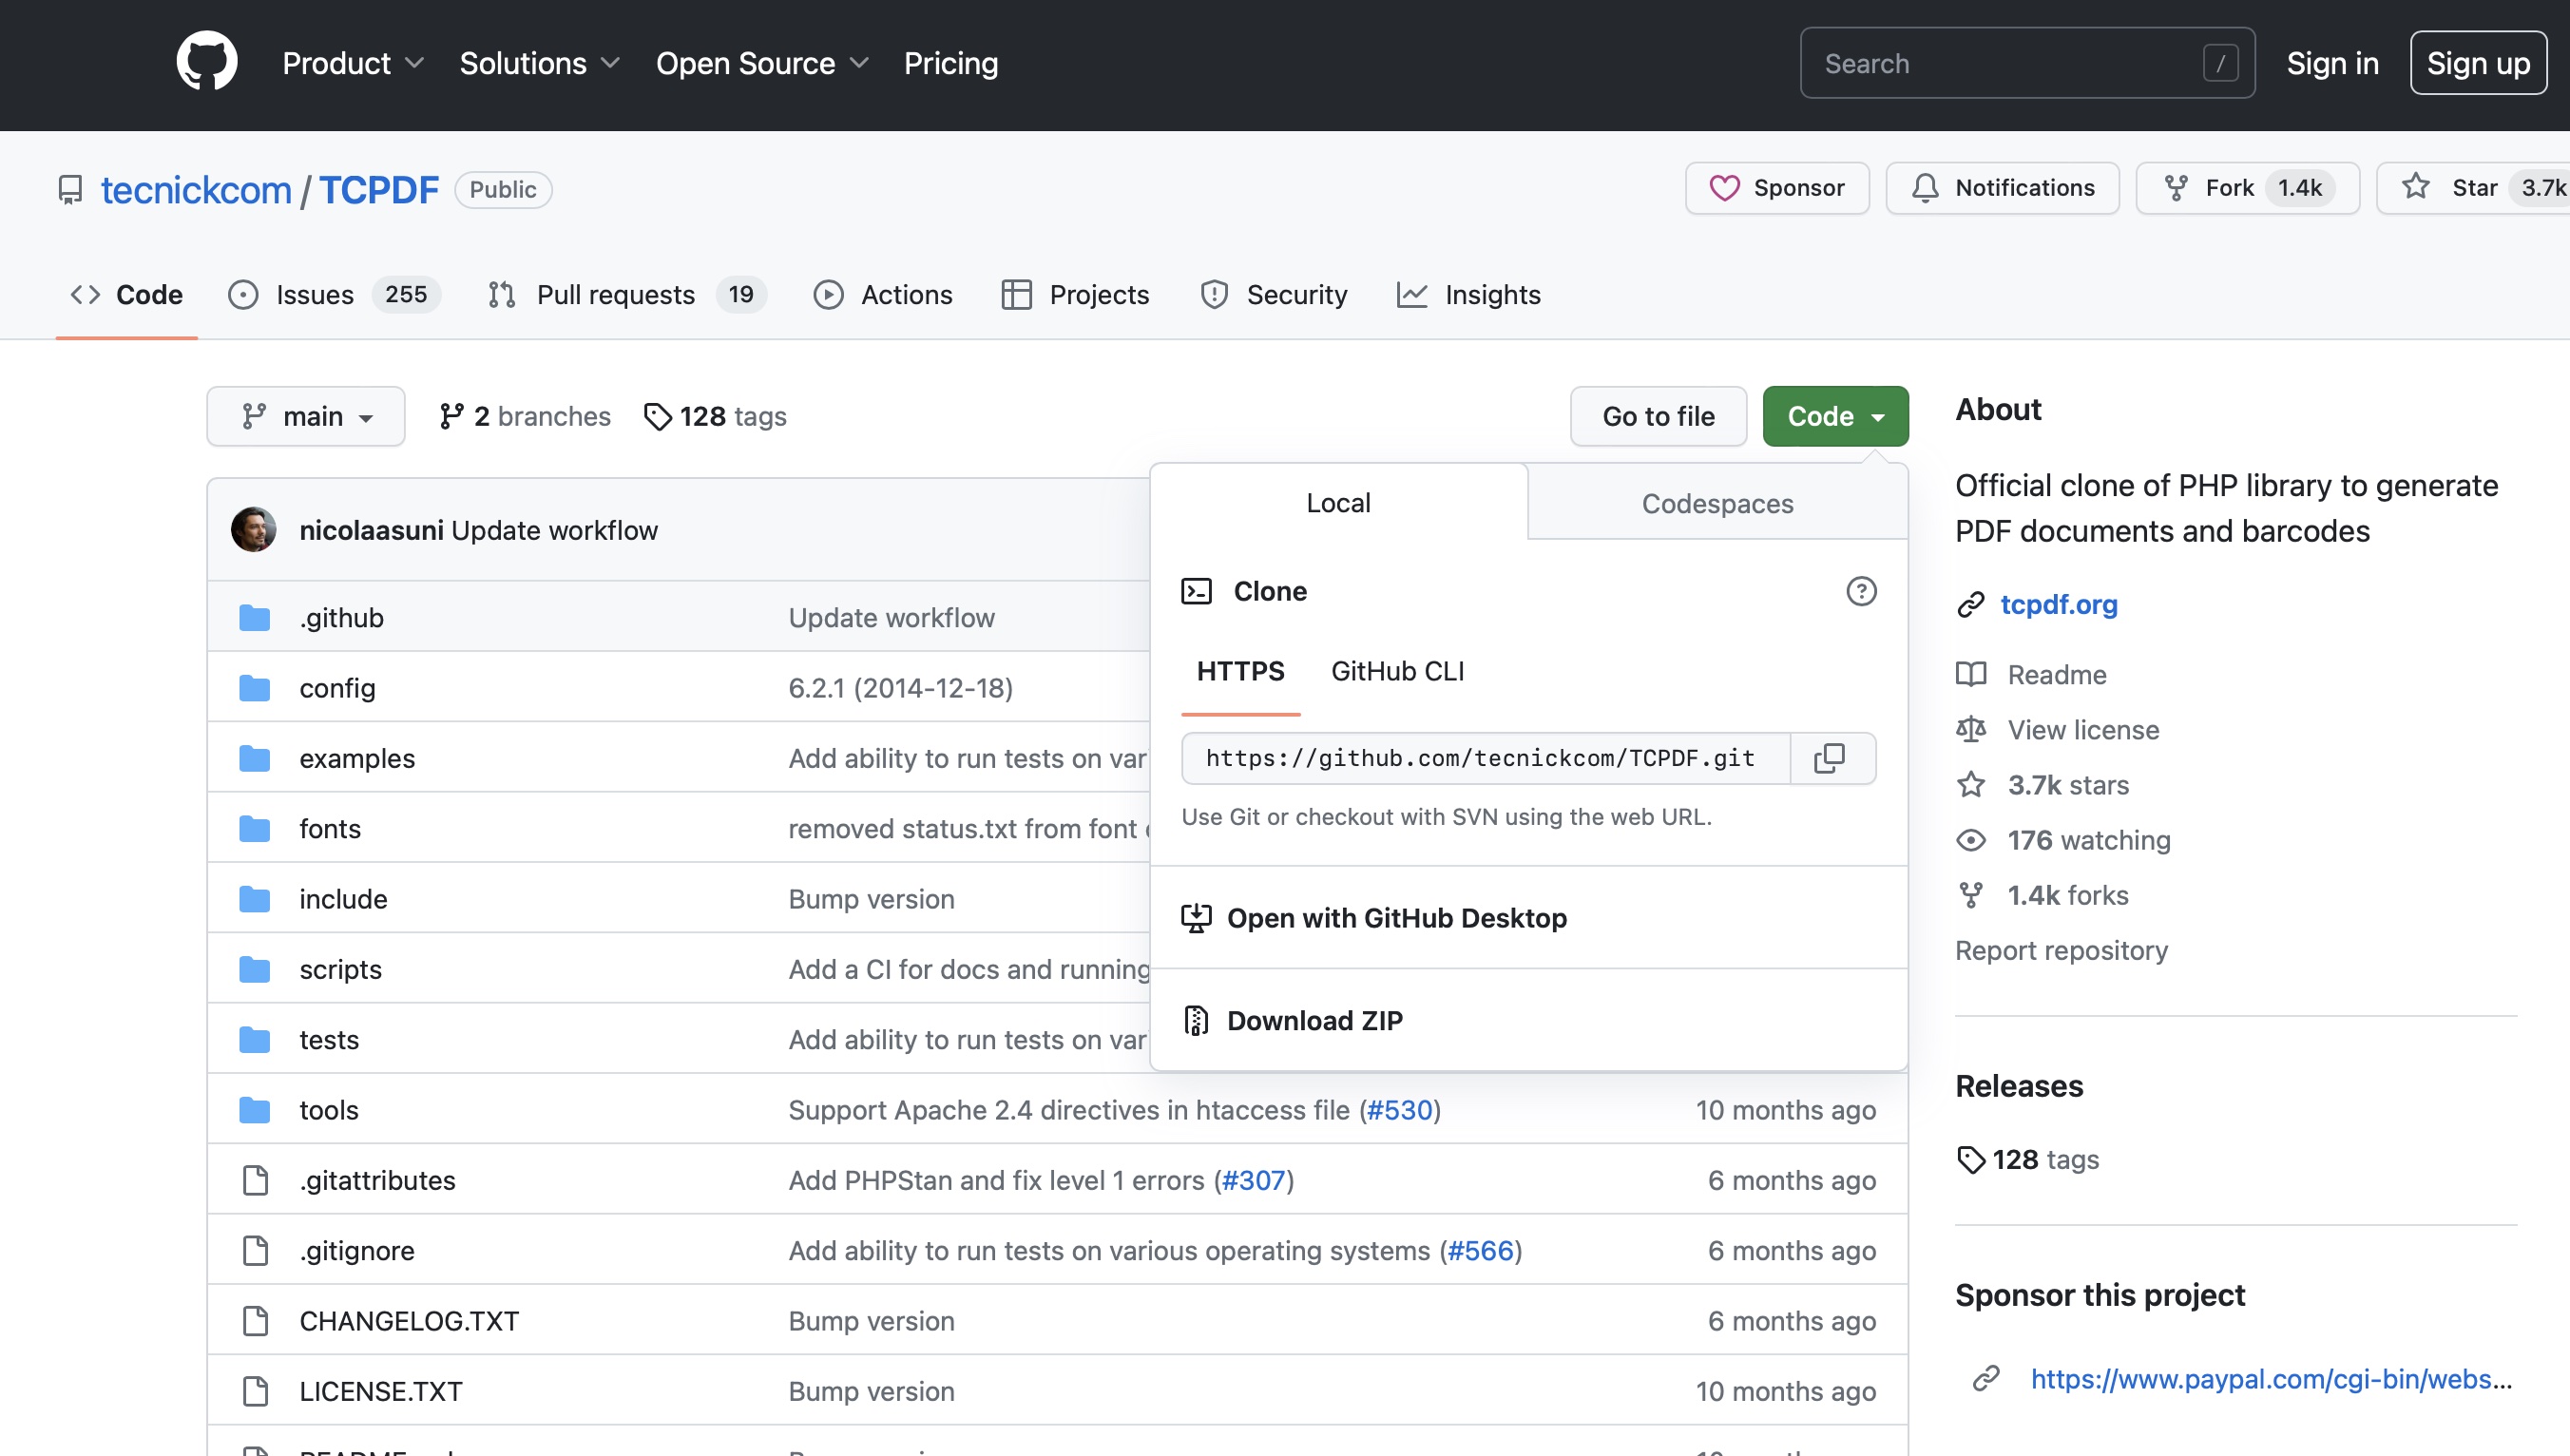
Task: Select the .gitattributes file icon
Action: click(256, 1180)
